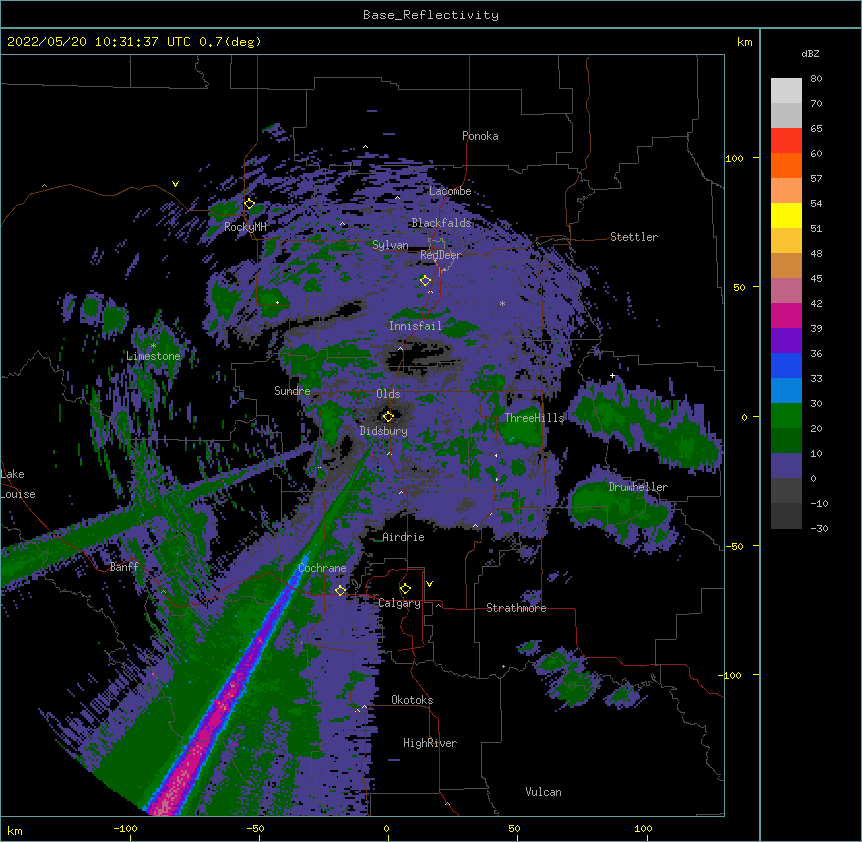Click the -50 tick on bottom horizontal axis
Screen dimensions: 862x842
tap(255, 828)
